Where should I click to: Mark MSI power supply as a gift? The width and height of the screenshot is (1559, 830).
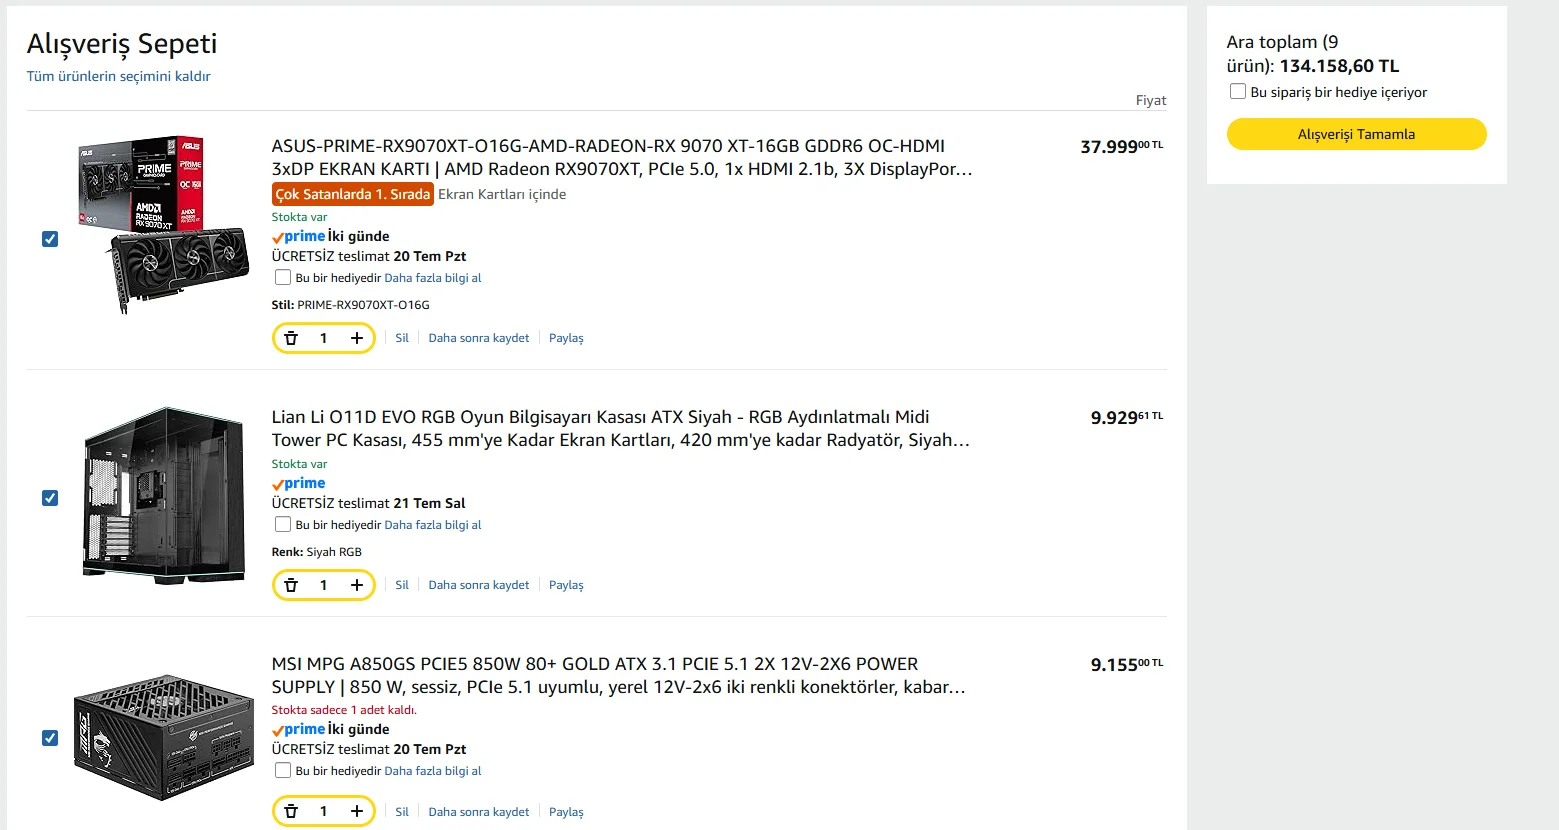click(283, 771)
